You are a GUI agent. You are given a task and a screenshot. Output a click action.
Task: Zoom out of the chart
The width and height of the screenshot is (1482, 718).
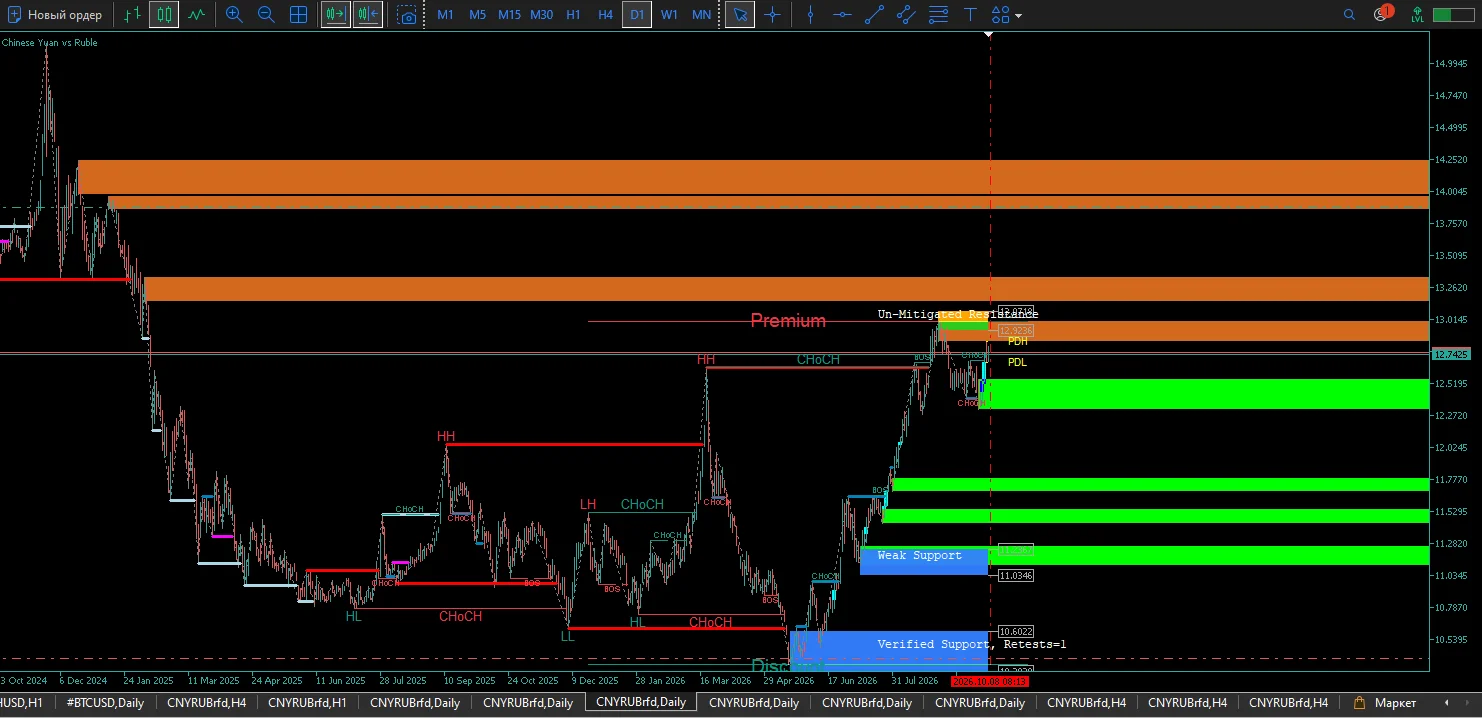tap(266, 15)
